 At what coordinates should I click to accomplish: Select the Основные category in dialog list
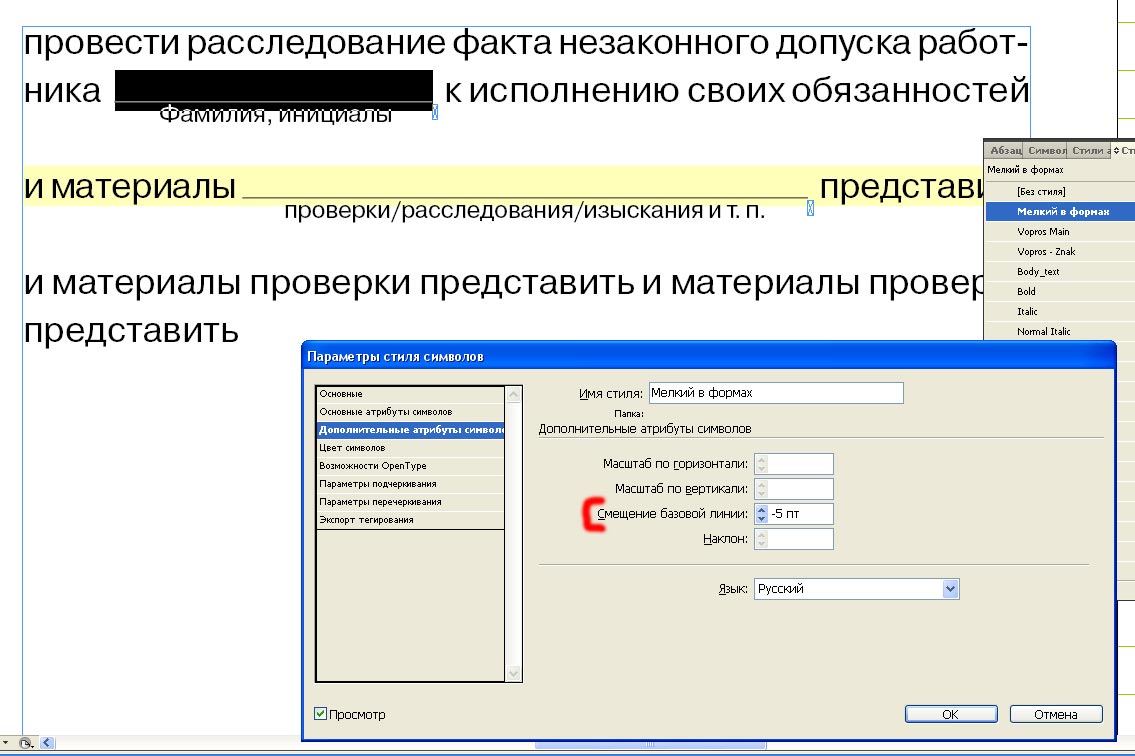[410, 394]
